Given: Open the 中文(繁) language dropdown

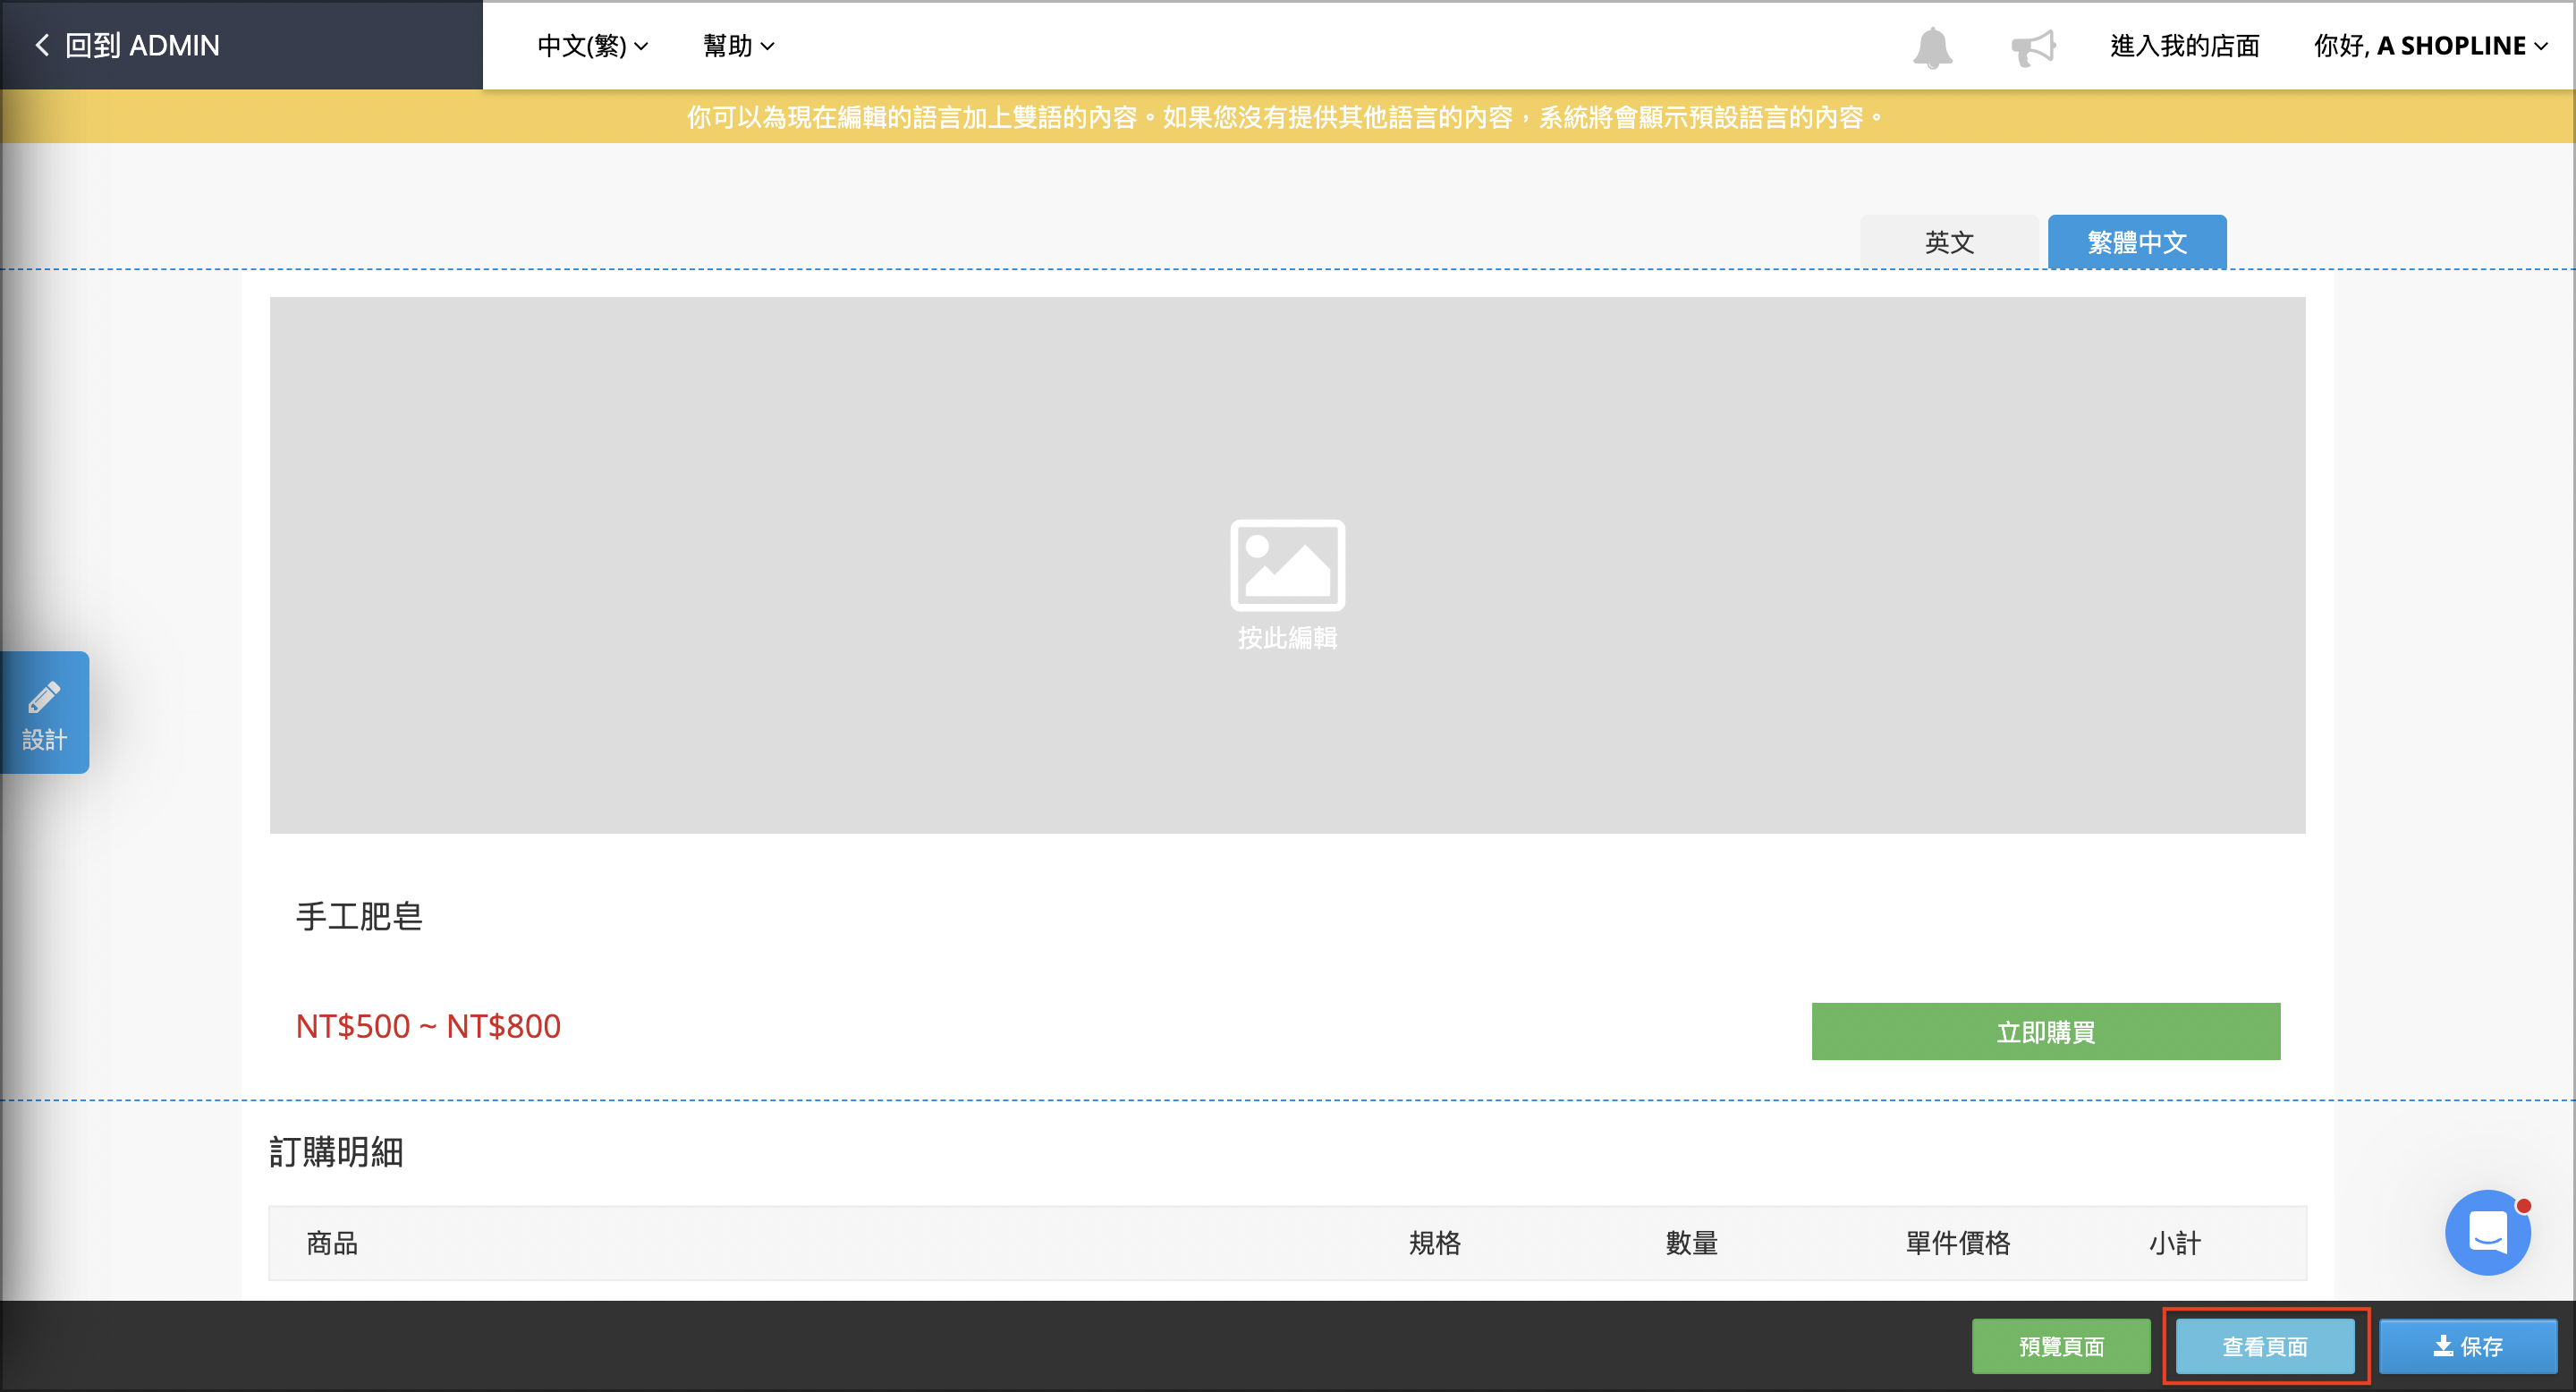Looking at the screenshot, I should pyautogui.click(x=593, y=46).
